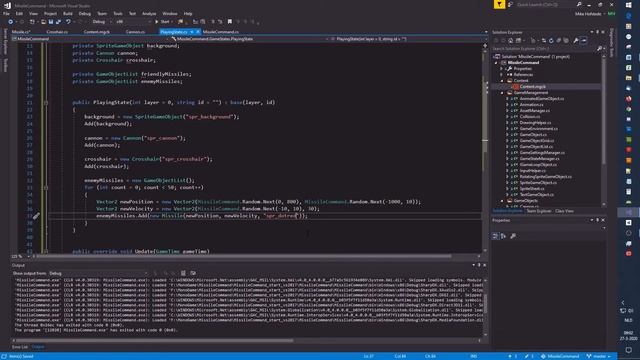Click the MissileCommand repository status item
640x360 pixels.
pyautogui.click(x=560, y=356)
